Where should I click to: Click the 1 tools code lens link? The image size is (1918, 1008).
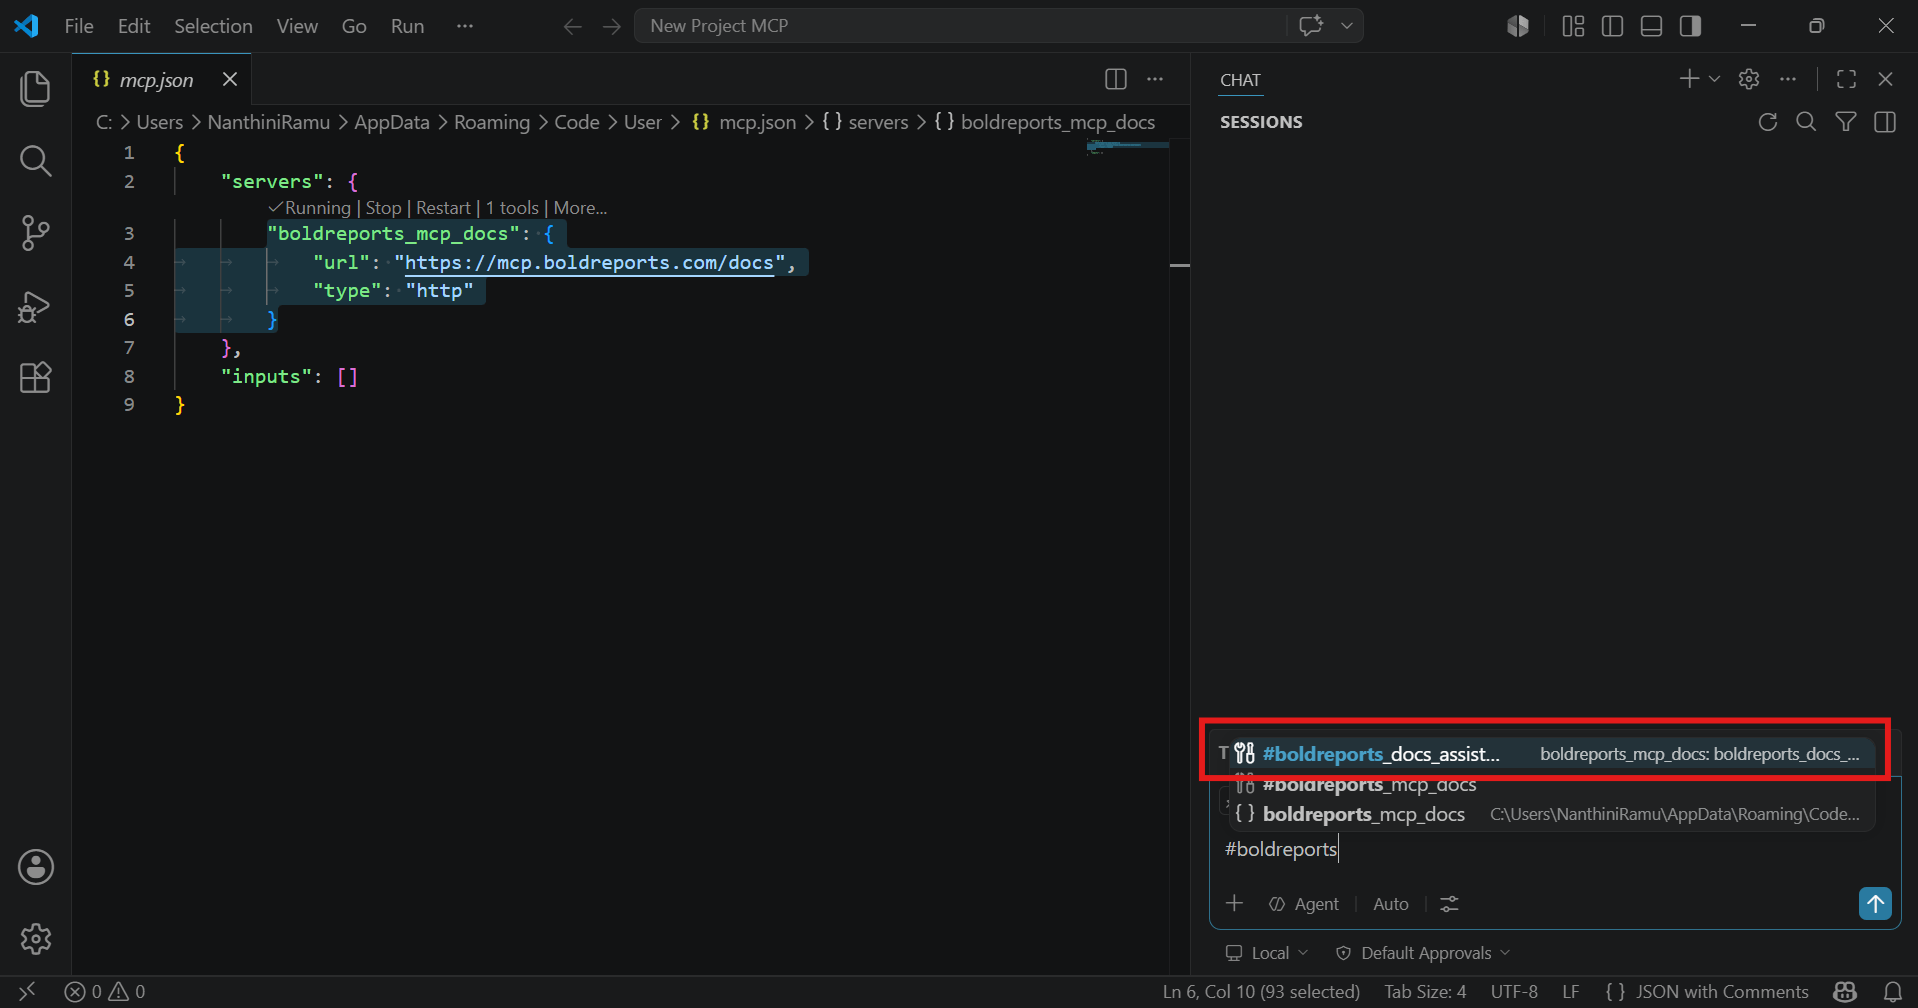click(x=512, y=208)
